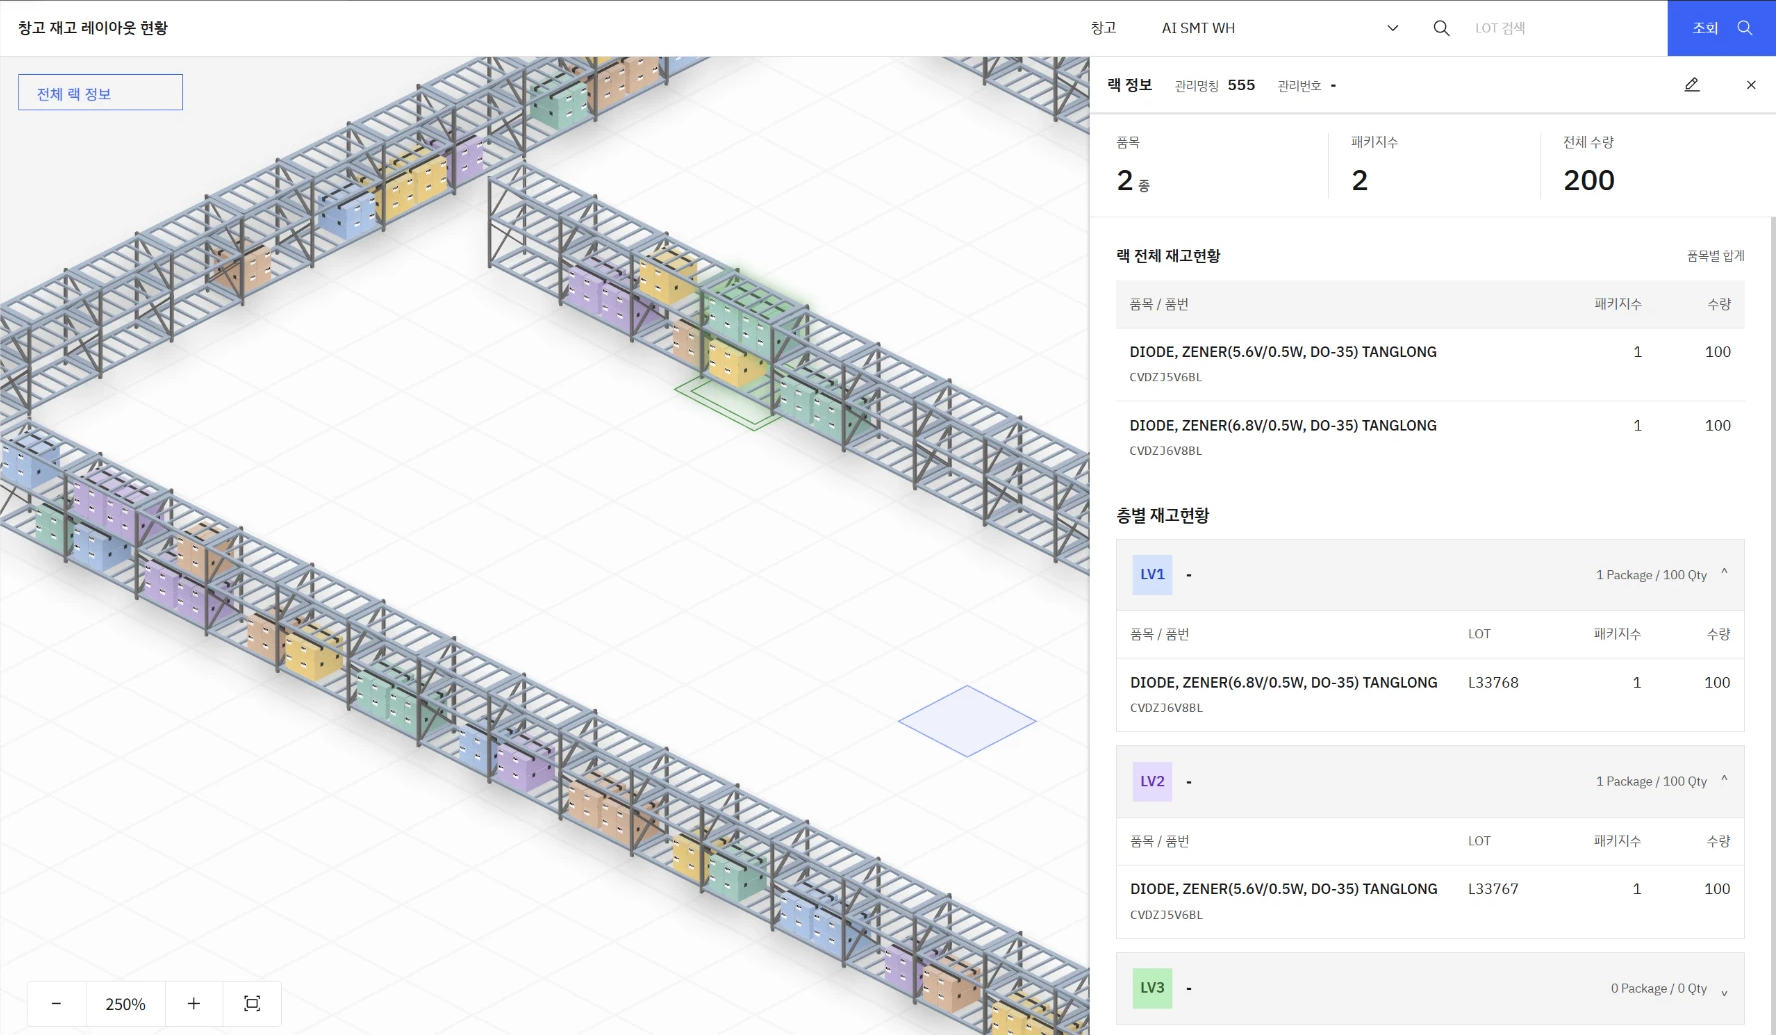This screenshot has width=1776, height=1035.
Task: Expand the LV3 level section
Action: [1724, 992]
